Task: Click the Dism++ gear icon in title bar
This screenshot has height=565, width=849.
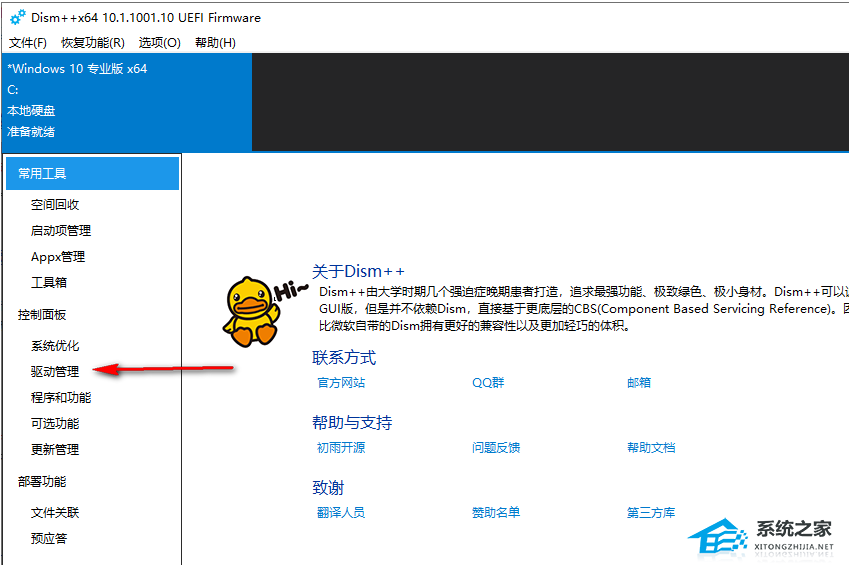Action: (x=17, y=17)
